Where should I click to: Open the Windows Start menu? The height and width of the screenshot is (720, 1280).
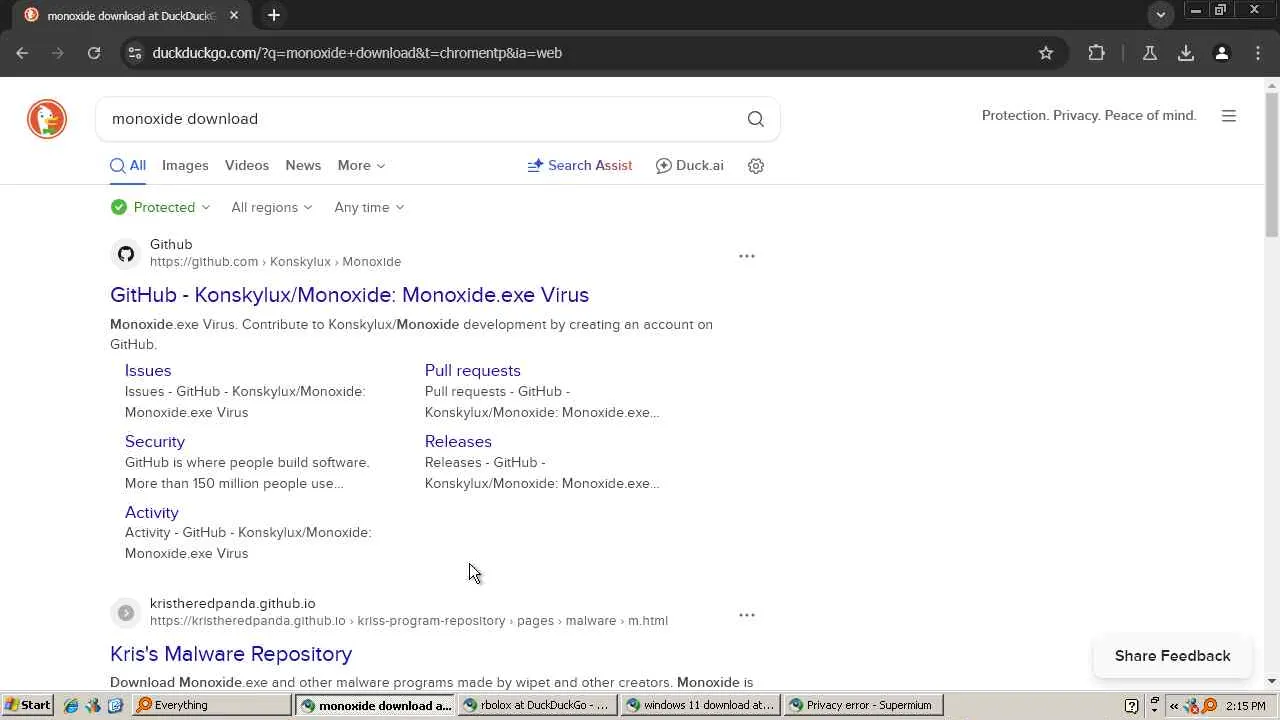[27, 705]
